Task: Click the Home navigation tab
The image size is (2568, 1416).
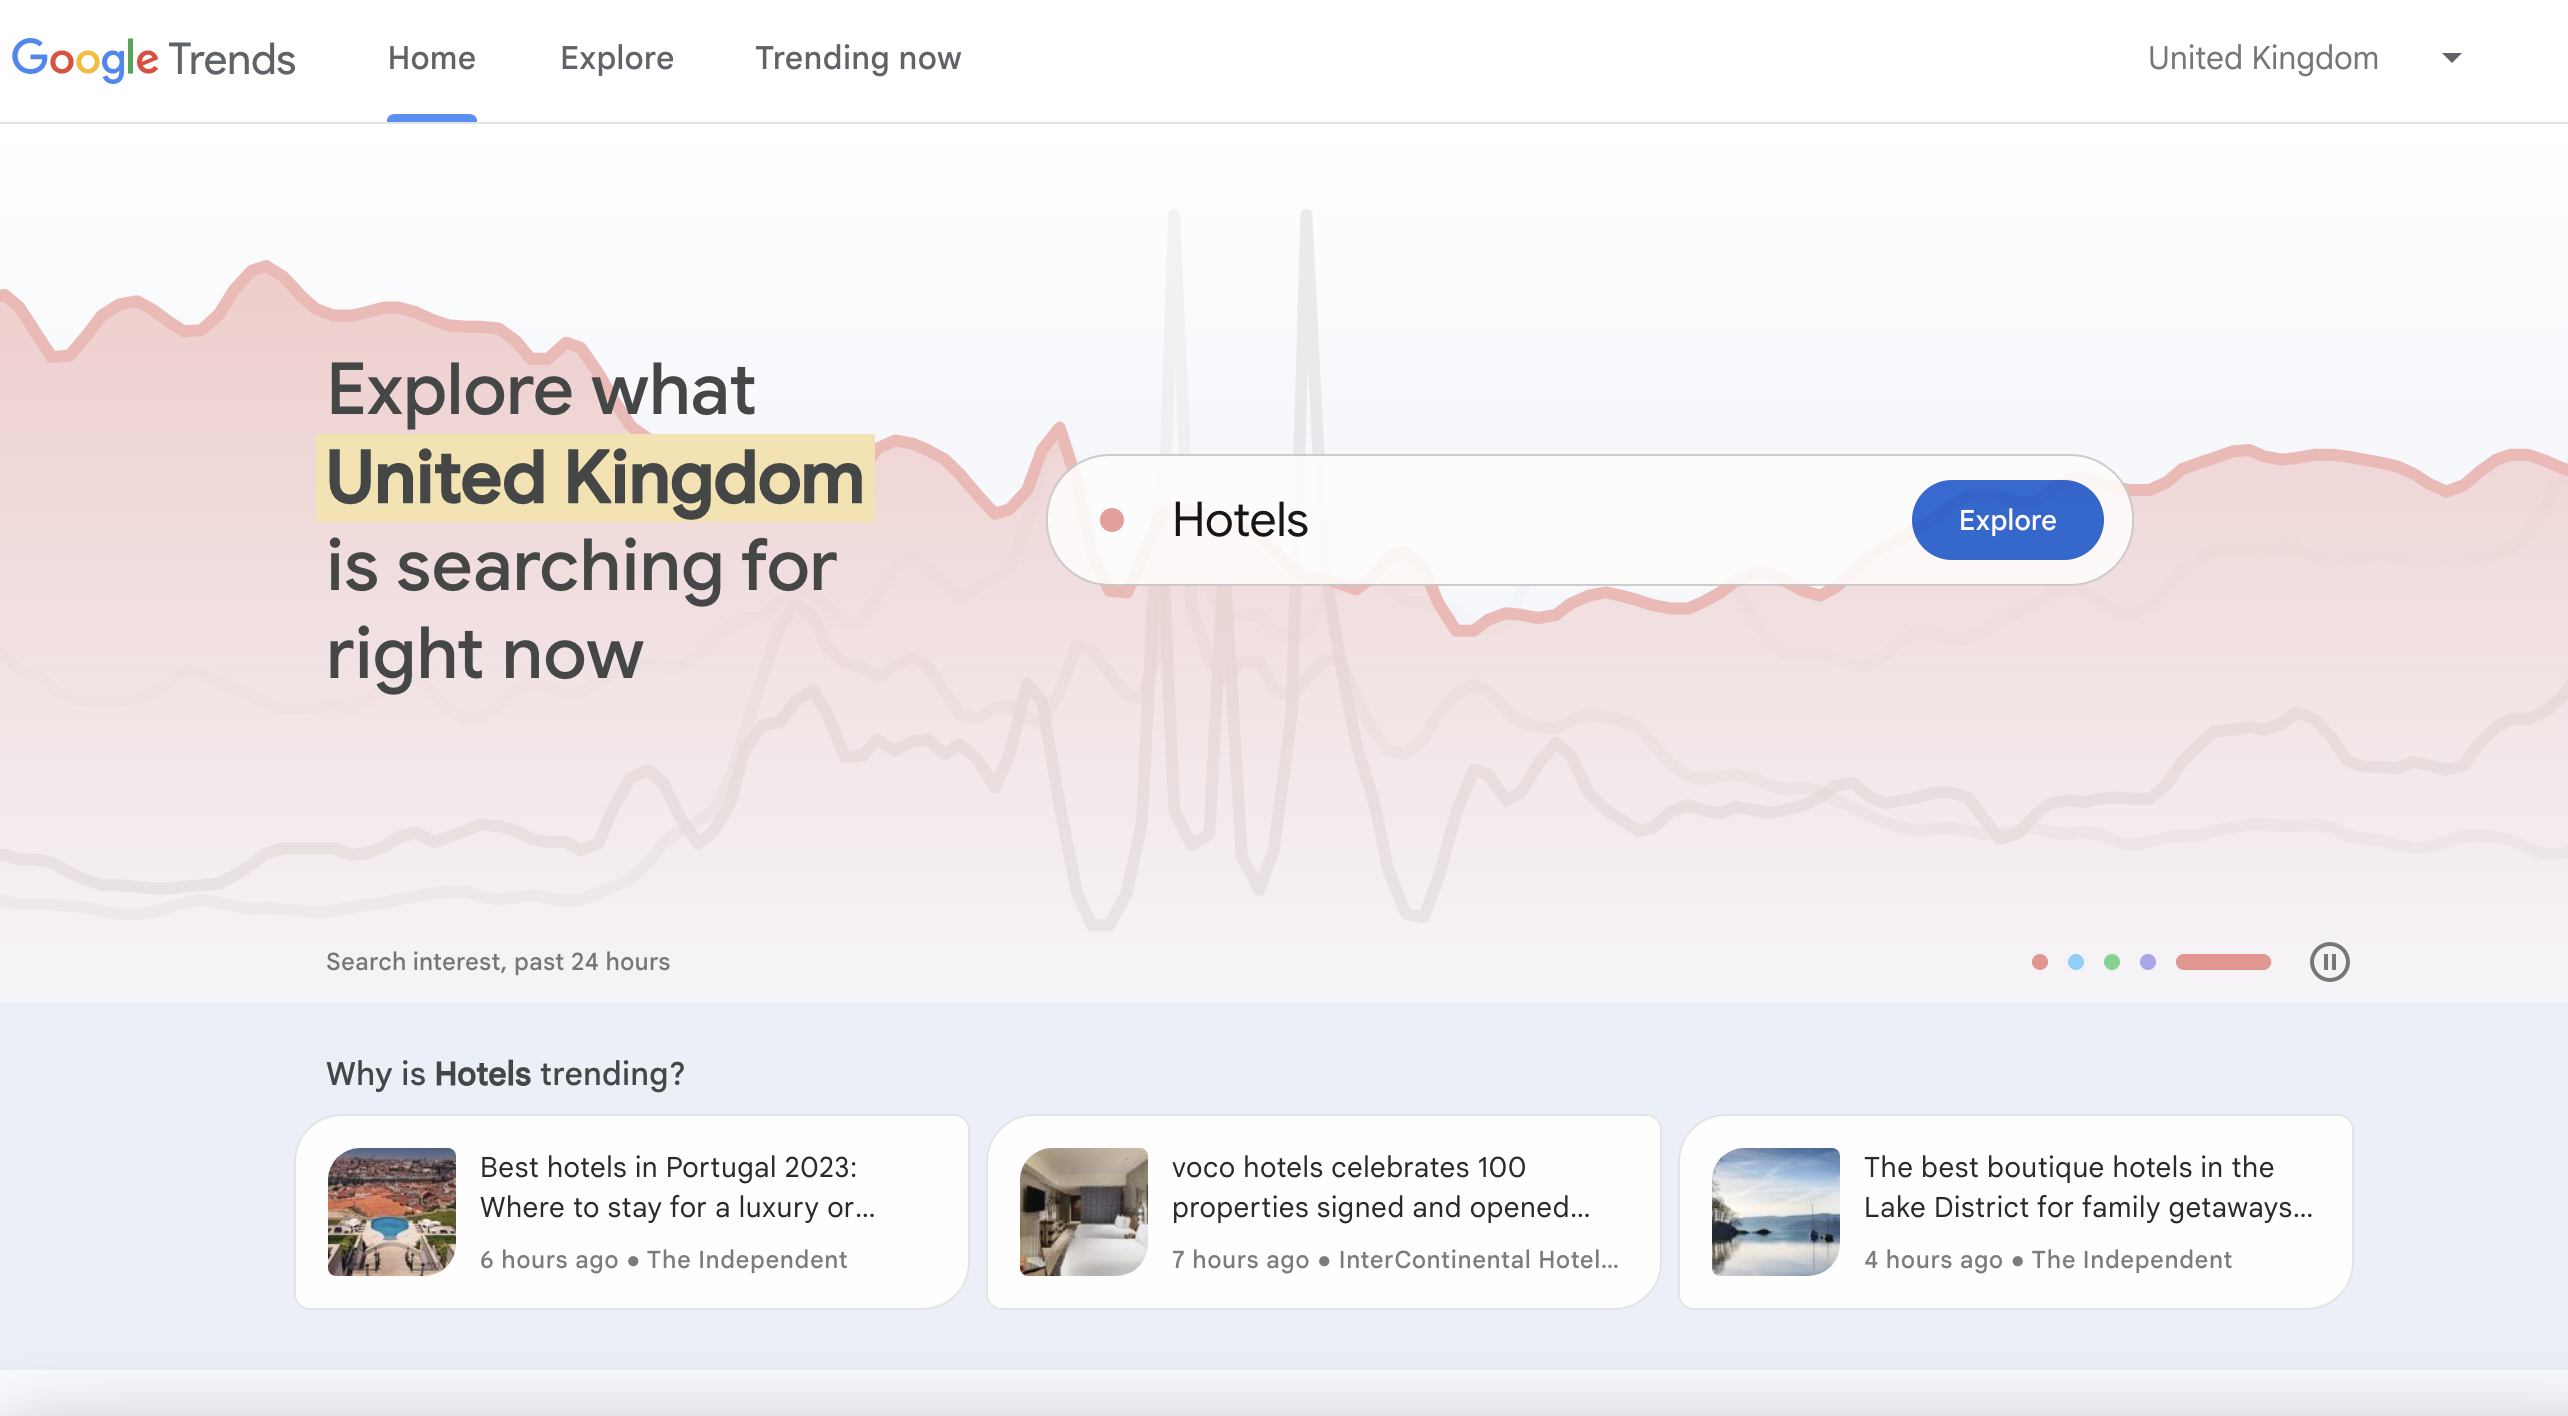Action: 431,58
